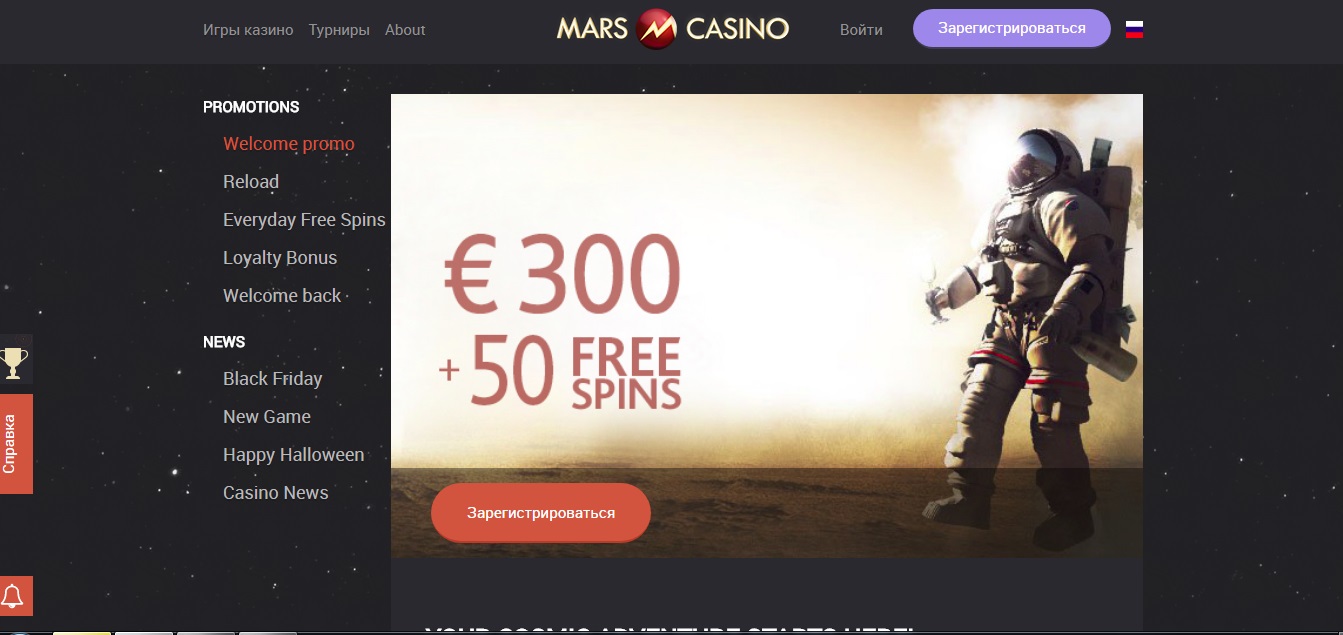Click the Войти login link

click(x=861, y=30)
